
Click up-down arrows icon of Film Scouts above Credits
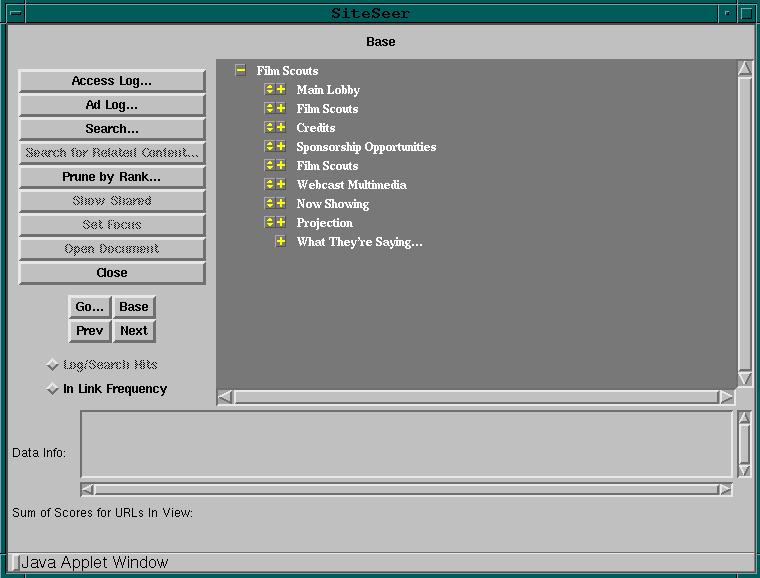click(x=269, y=109)
